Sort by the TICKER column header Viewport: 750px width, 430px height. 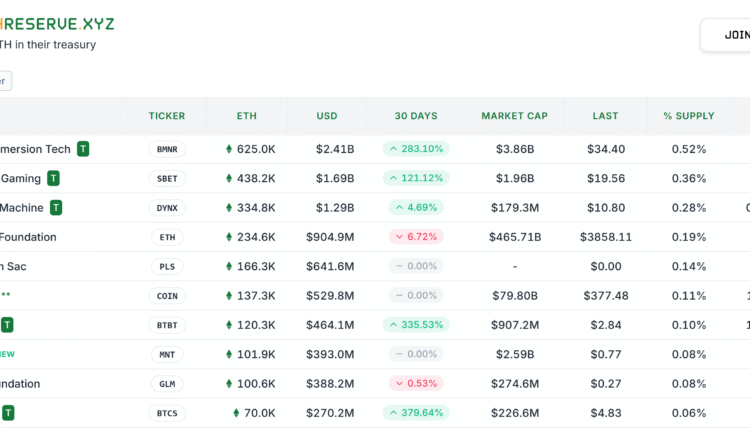166,116
